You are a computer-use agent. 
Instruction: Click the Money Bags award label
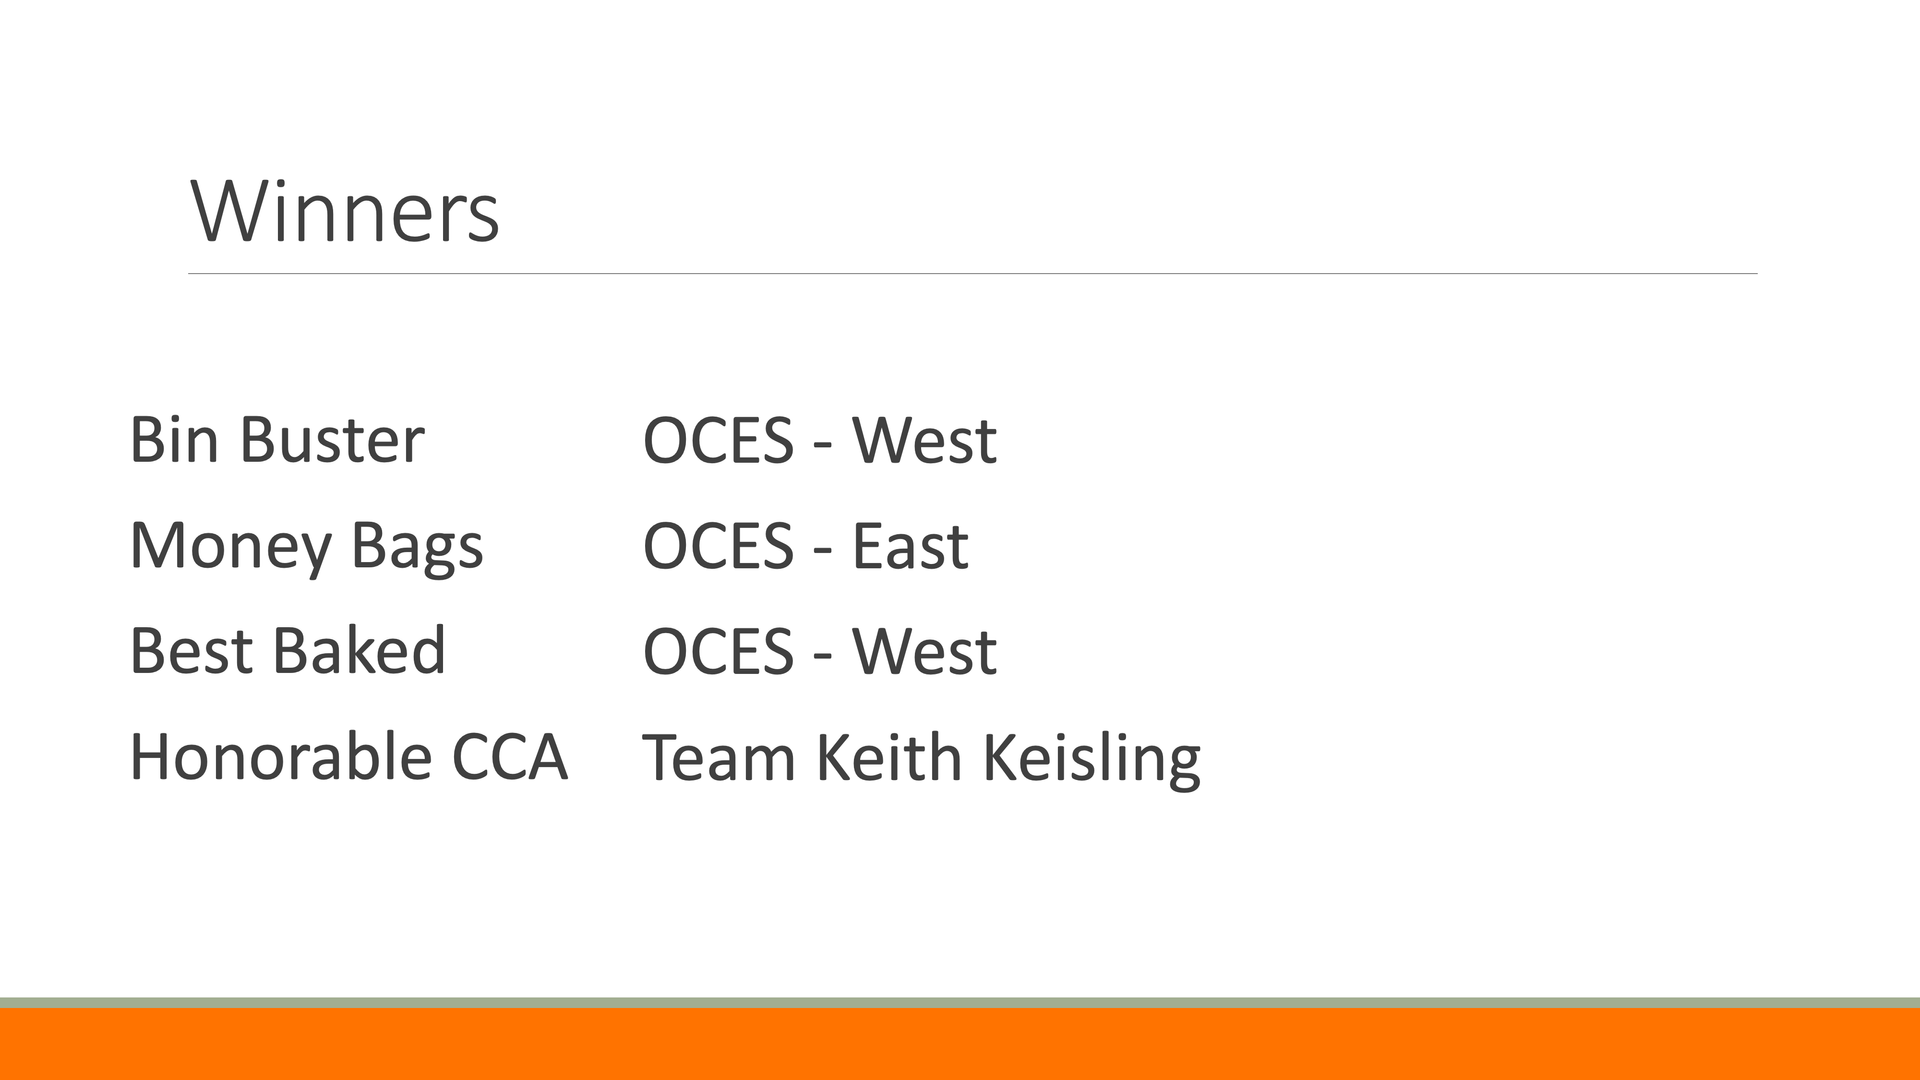(306, 546)
